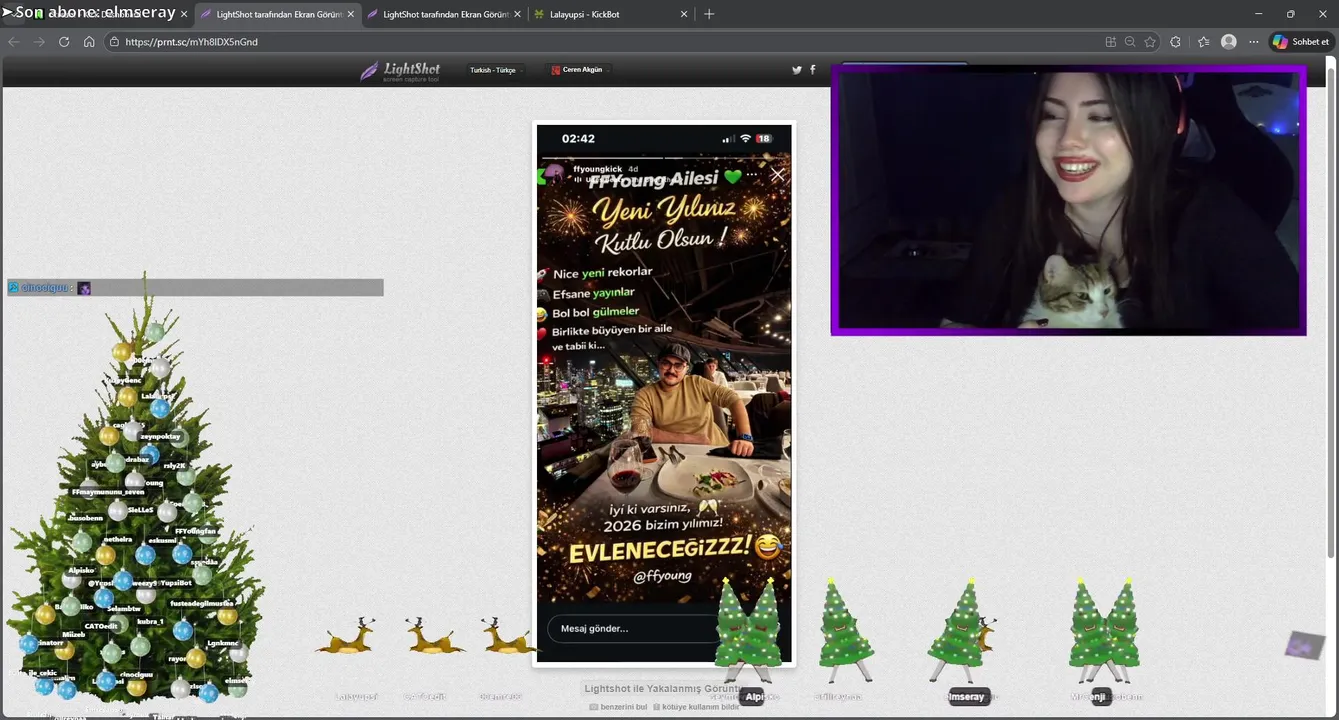
Task: Click the zoom magnifier icon in the address bar
Action: (1130, 42)
